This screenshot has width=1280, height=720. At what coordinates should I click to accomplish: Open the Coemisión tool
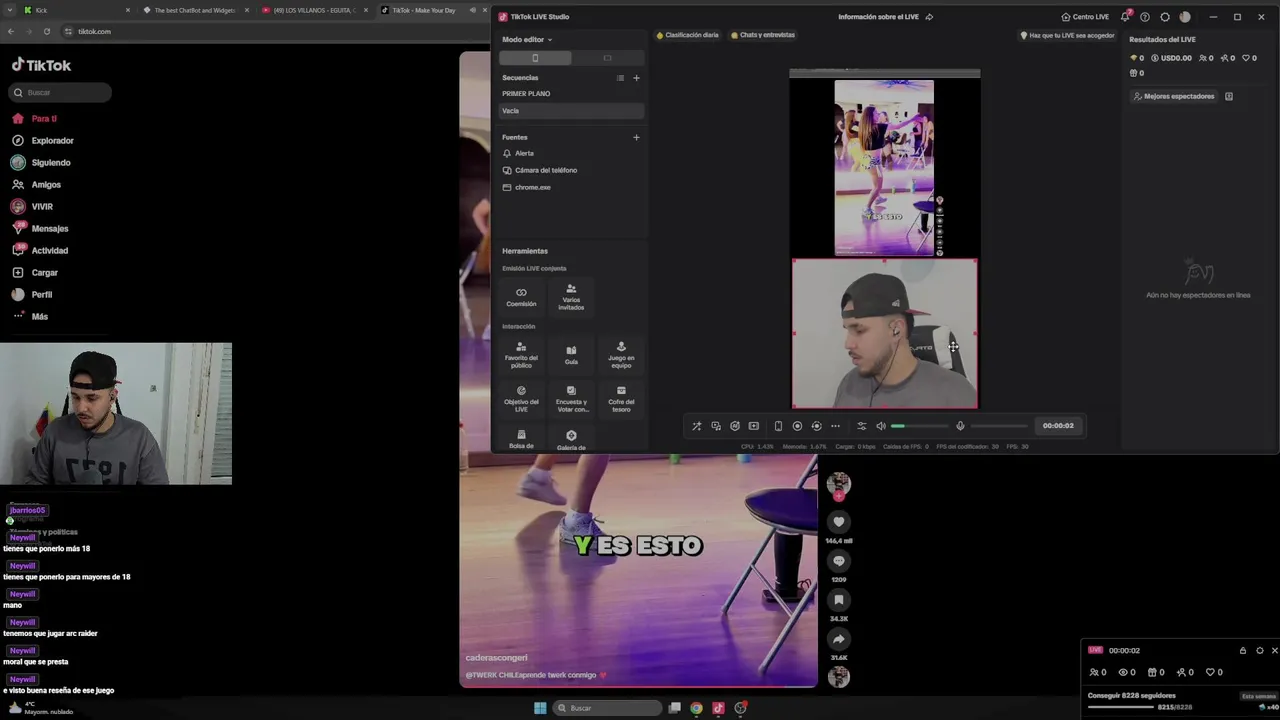point(521,297)
